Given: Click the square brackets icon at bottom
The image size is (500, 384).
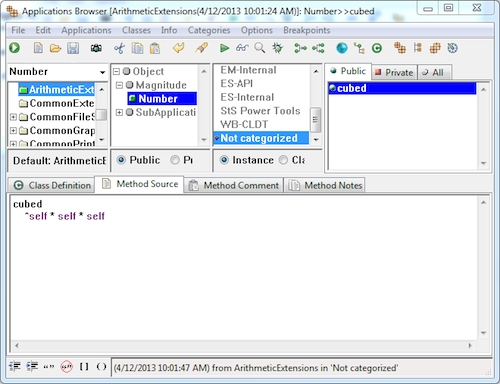Looking at the screenshot, I should tap(84, 367).
